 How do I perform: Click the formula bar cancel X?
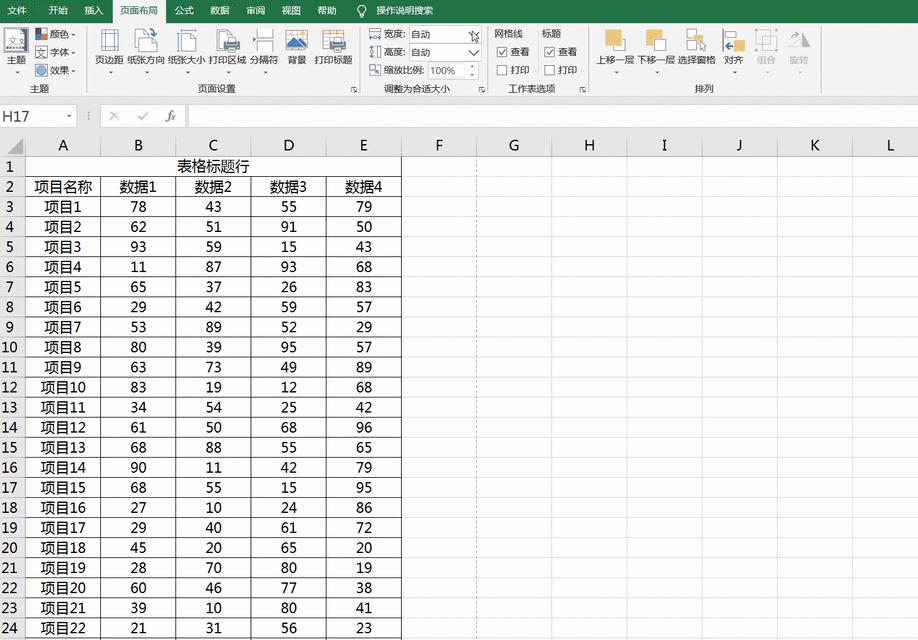click(x=114, y=116)
